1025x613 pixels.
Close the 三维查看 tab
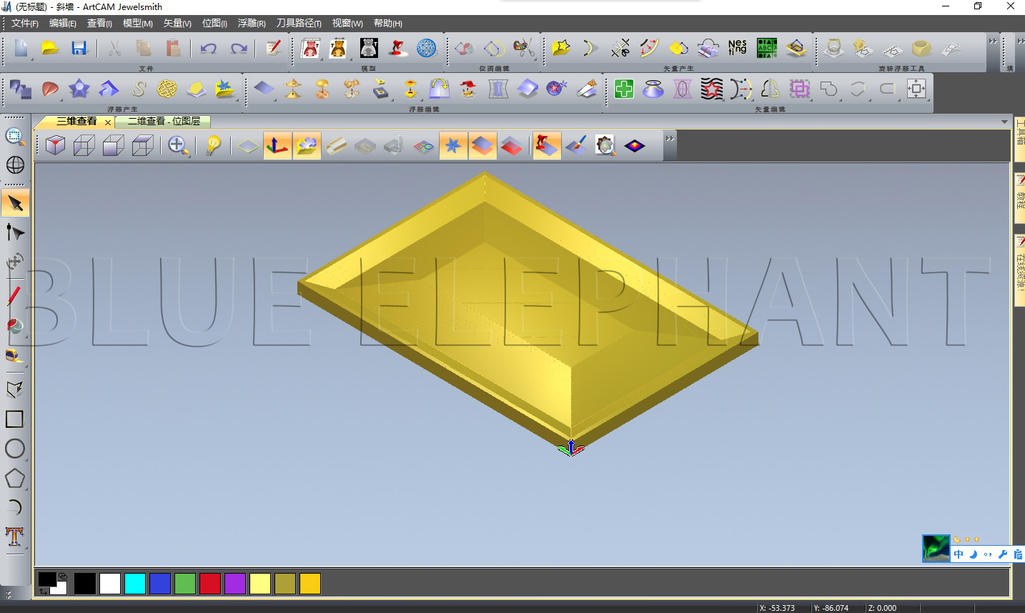[x=108, y=122]
